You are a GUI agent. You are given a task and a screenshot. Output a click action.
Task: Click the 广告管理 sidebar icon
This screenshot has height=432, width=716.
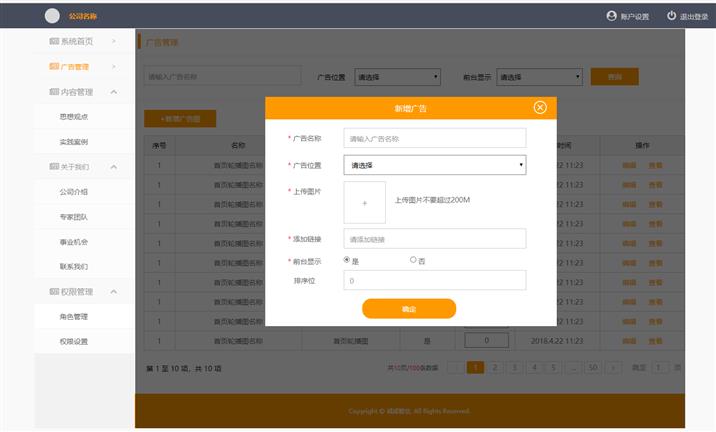pos(54,67)
